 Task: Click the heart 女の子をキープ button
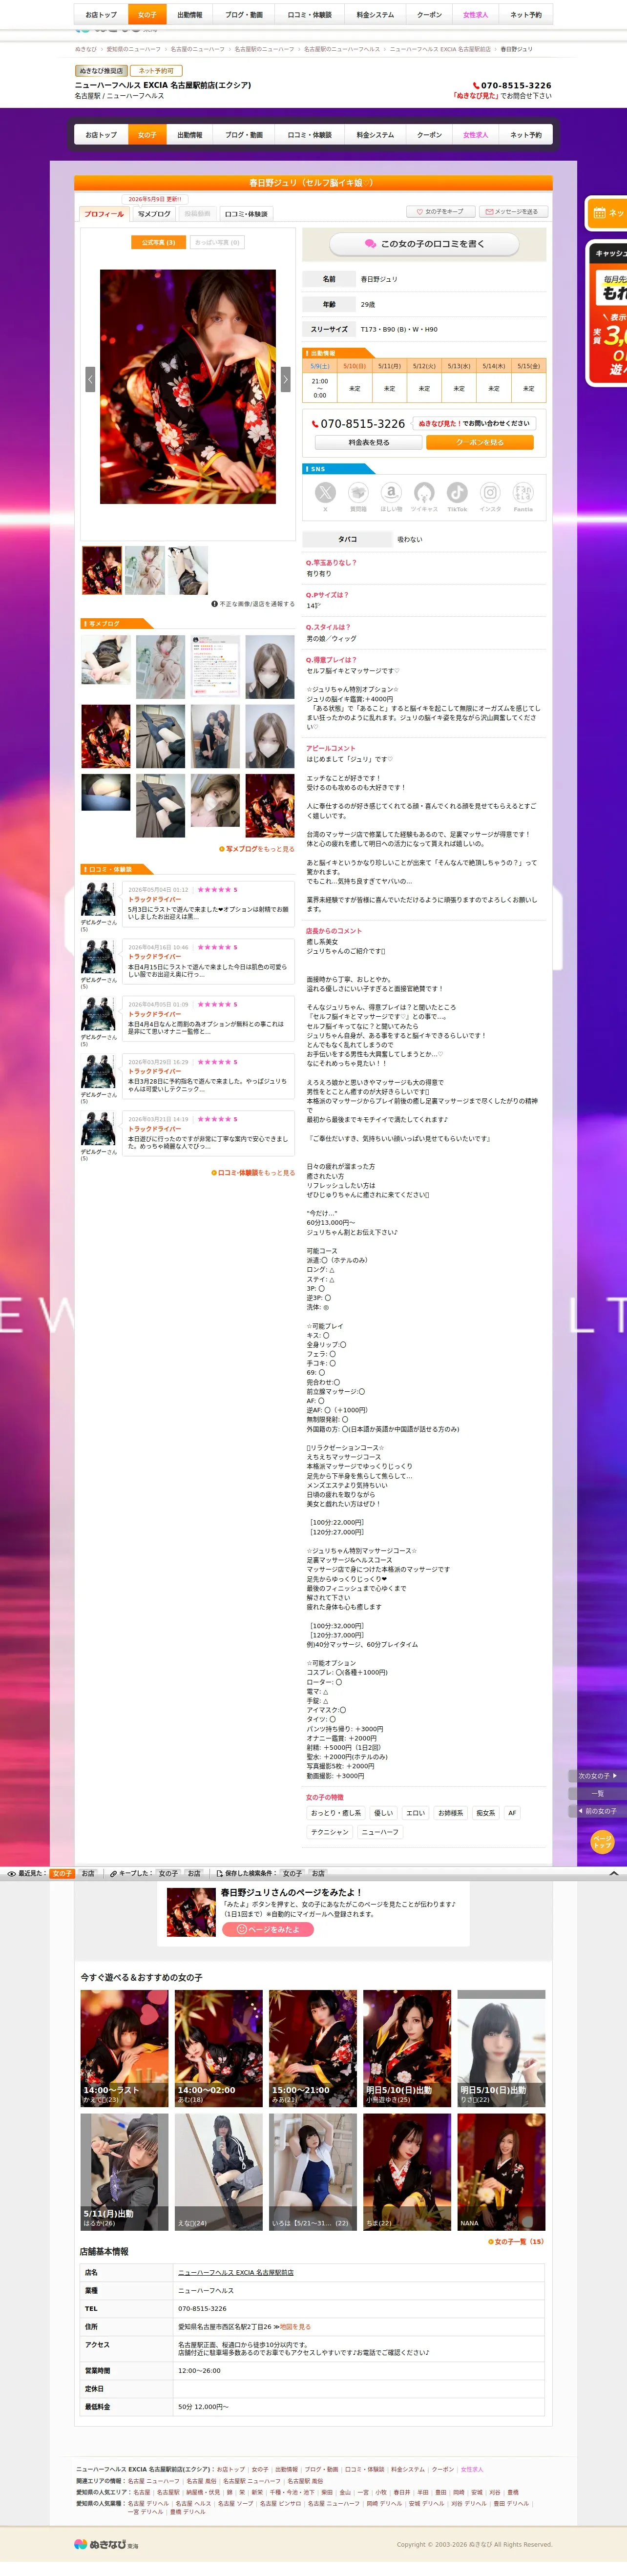point(441,212)
